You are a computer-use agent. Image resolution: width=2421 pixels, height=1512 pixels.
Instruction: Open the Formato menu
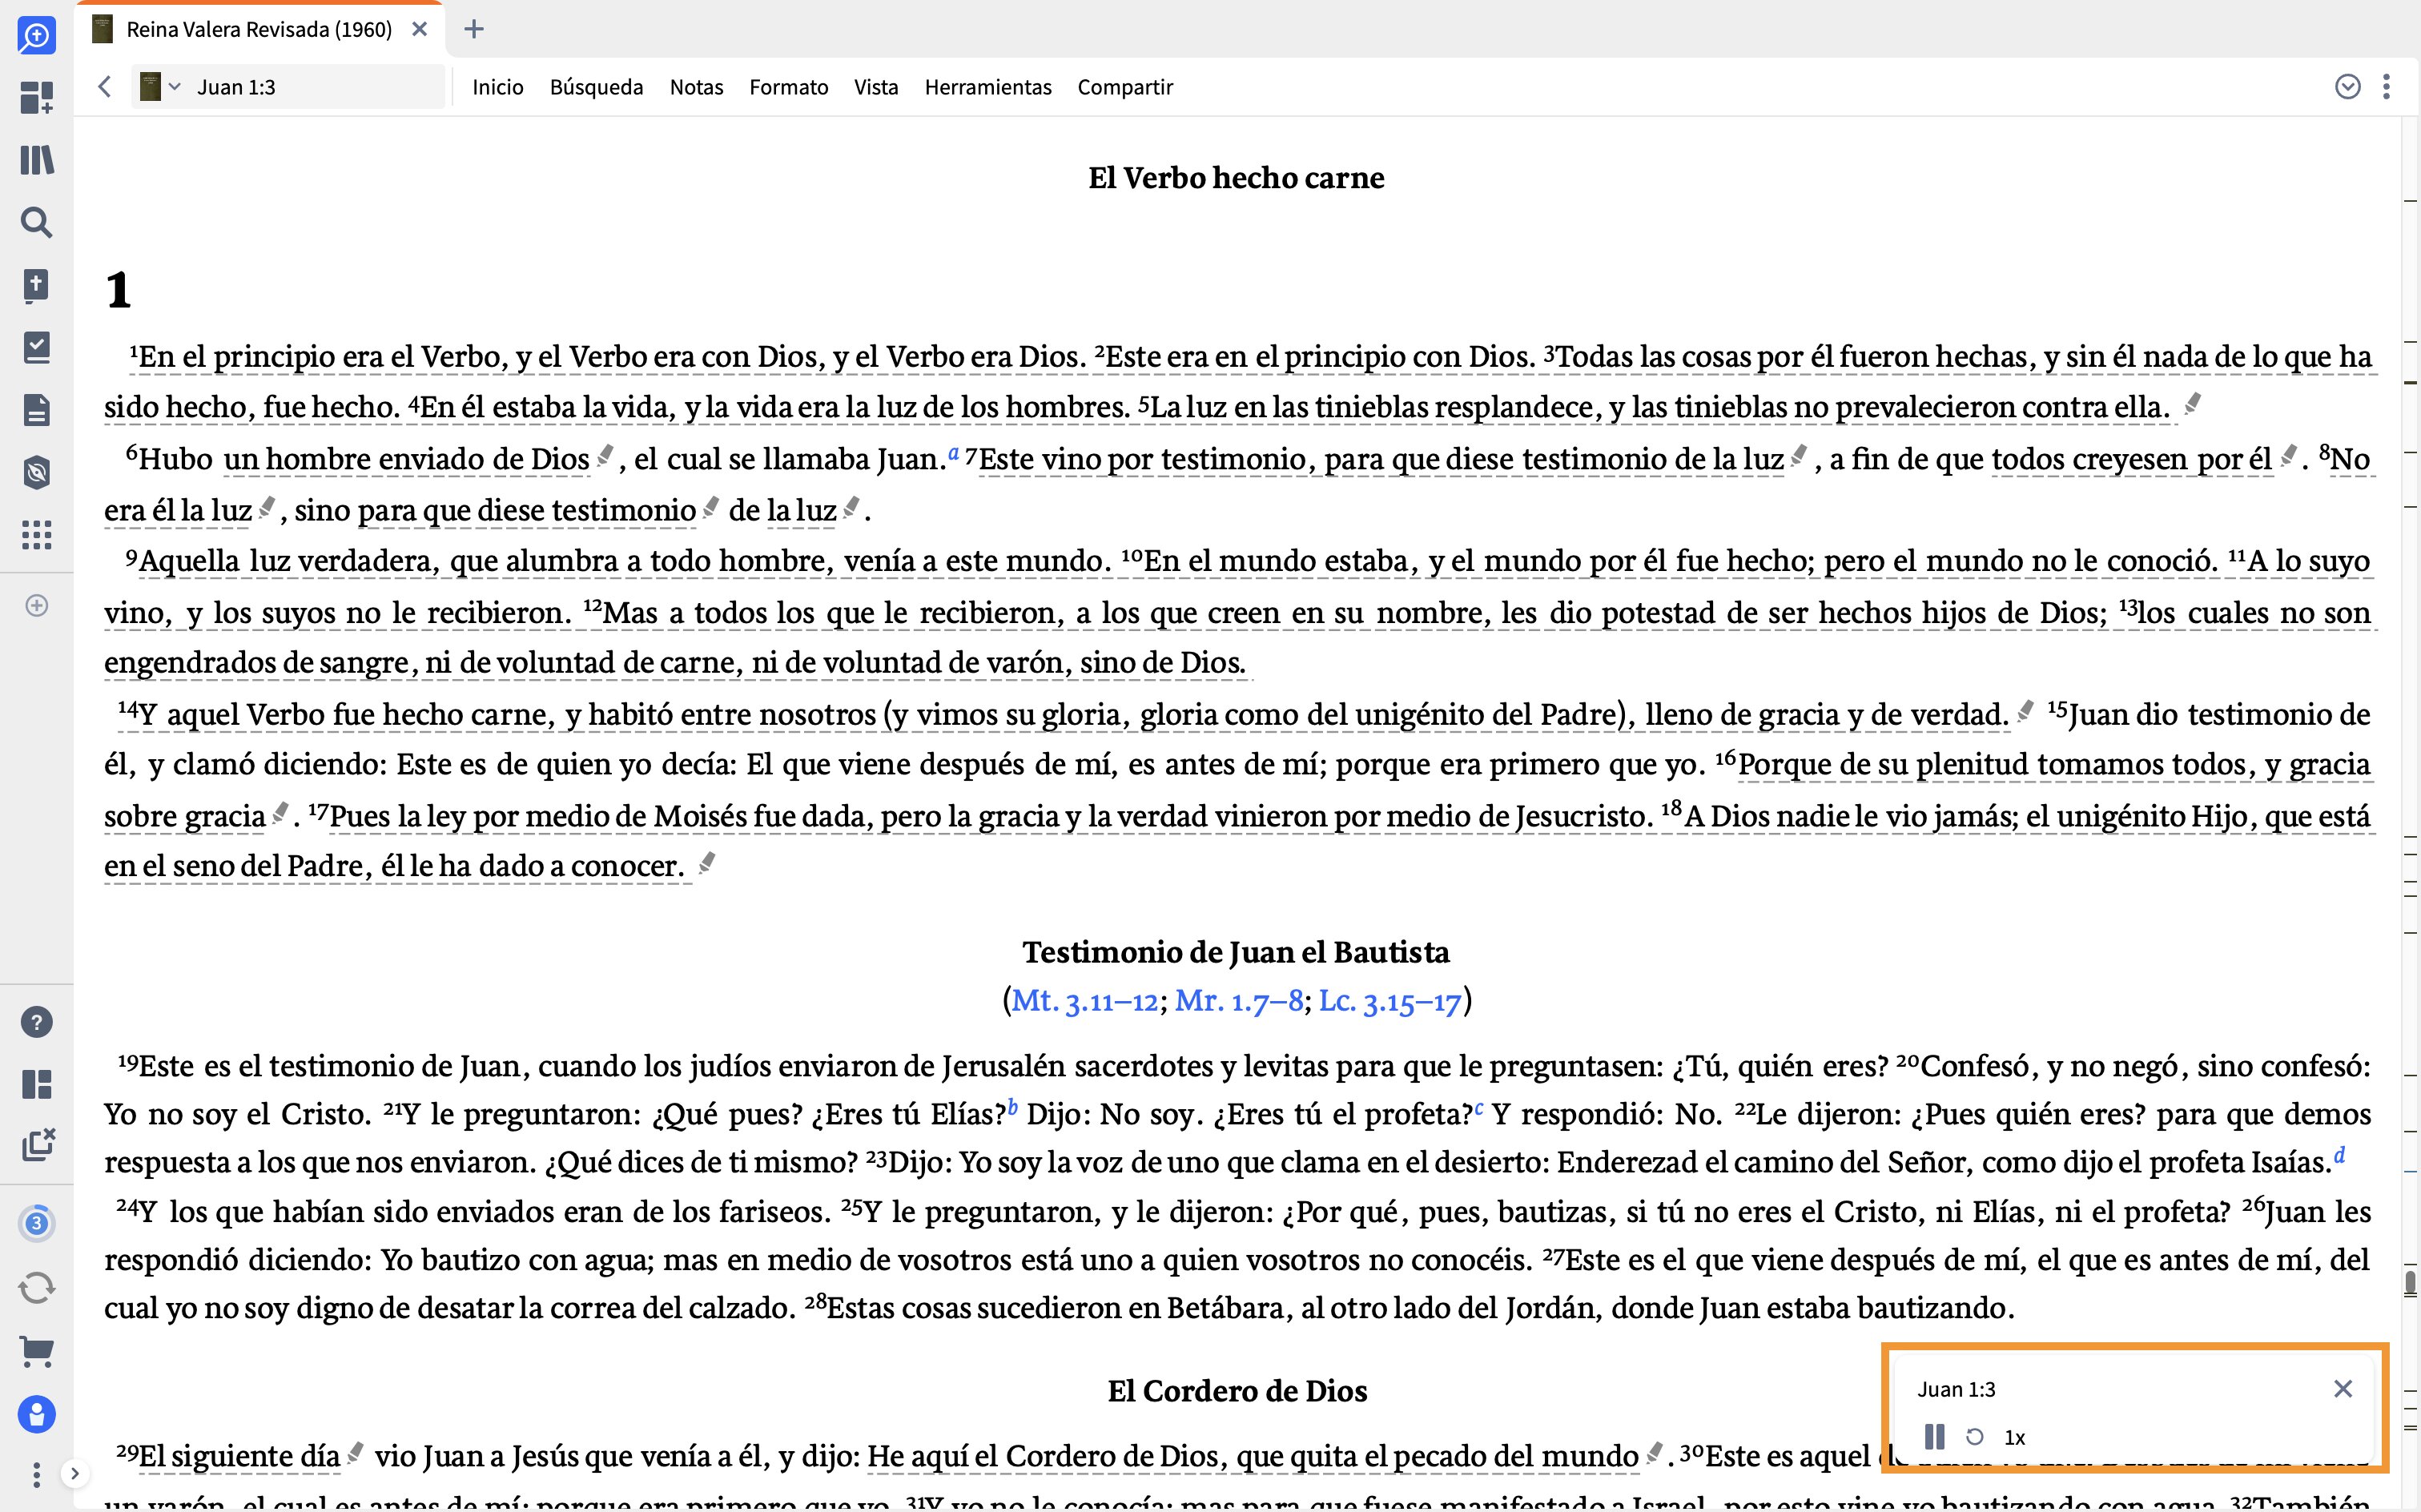[789, 87]
